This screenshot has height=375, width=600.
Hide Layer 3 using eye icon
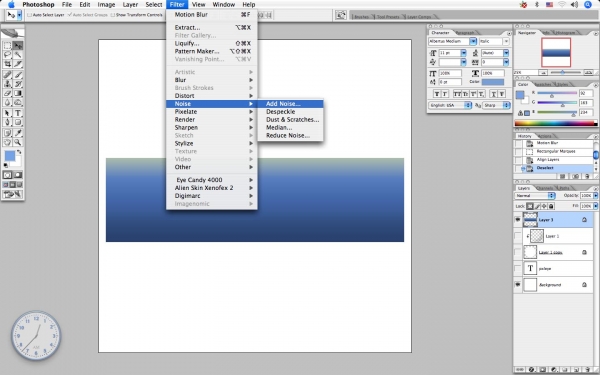point(518,220)
